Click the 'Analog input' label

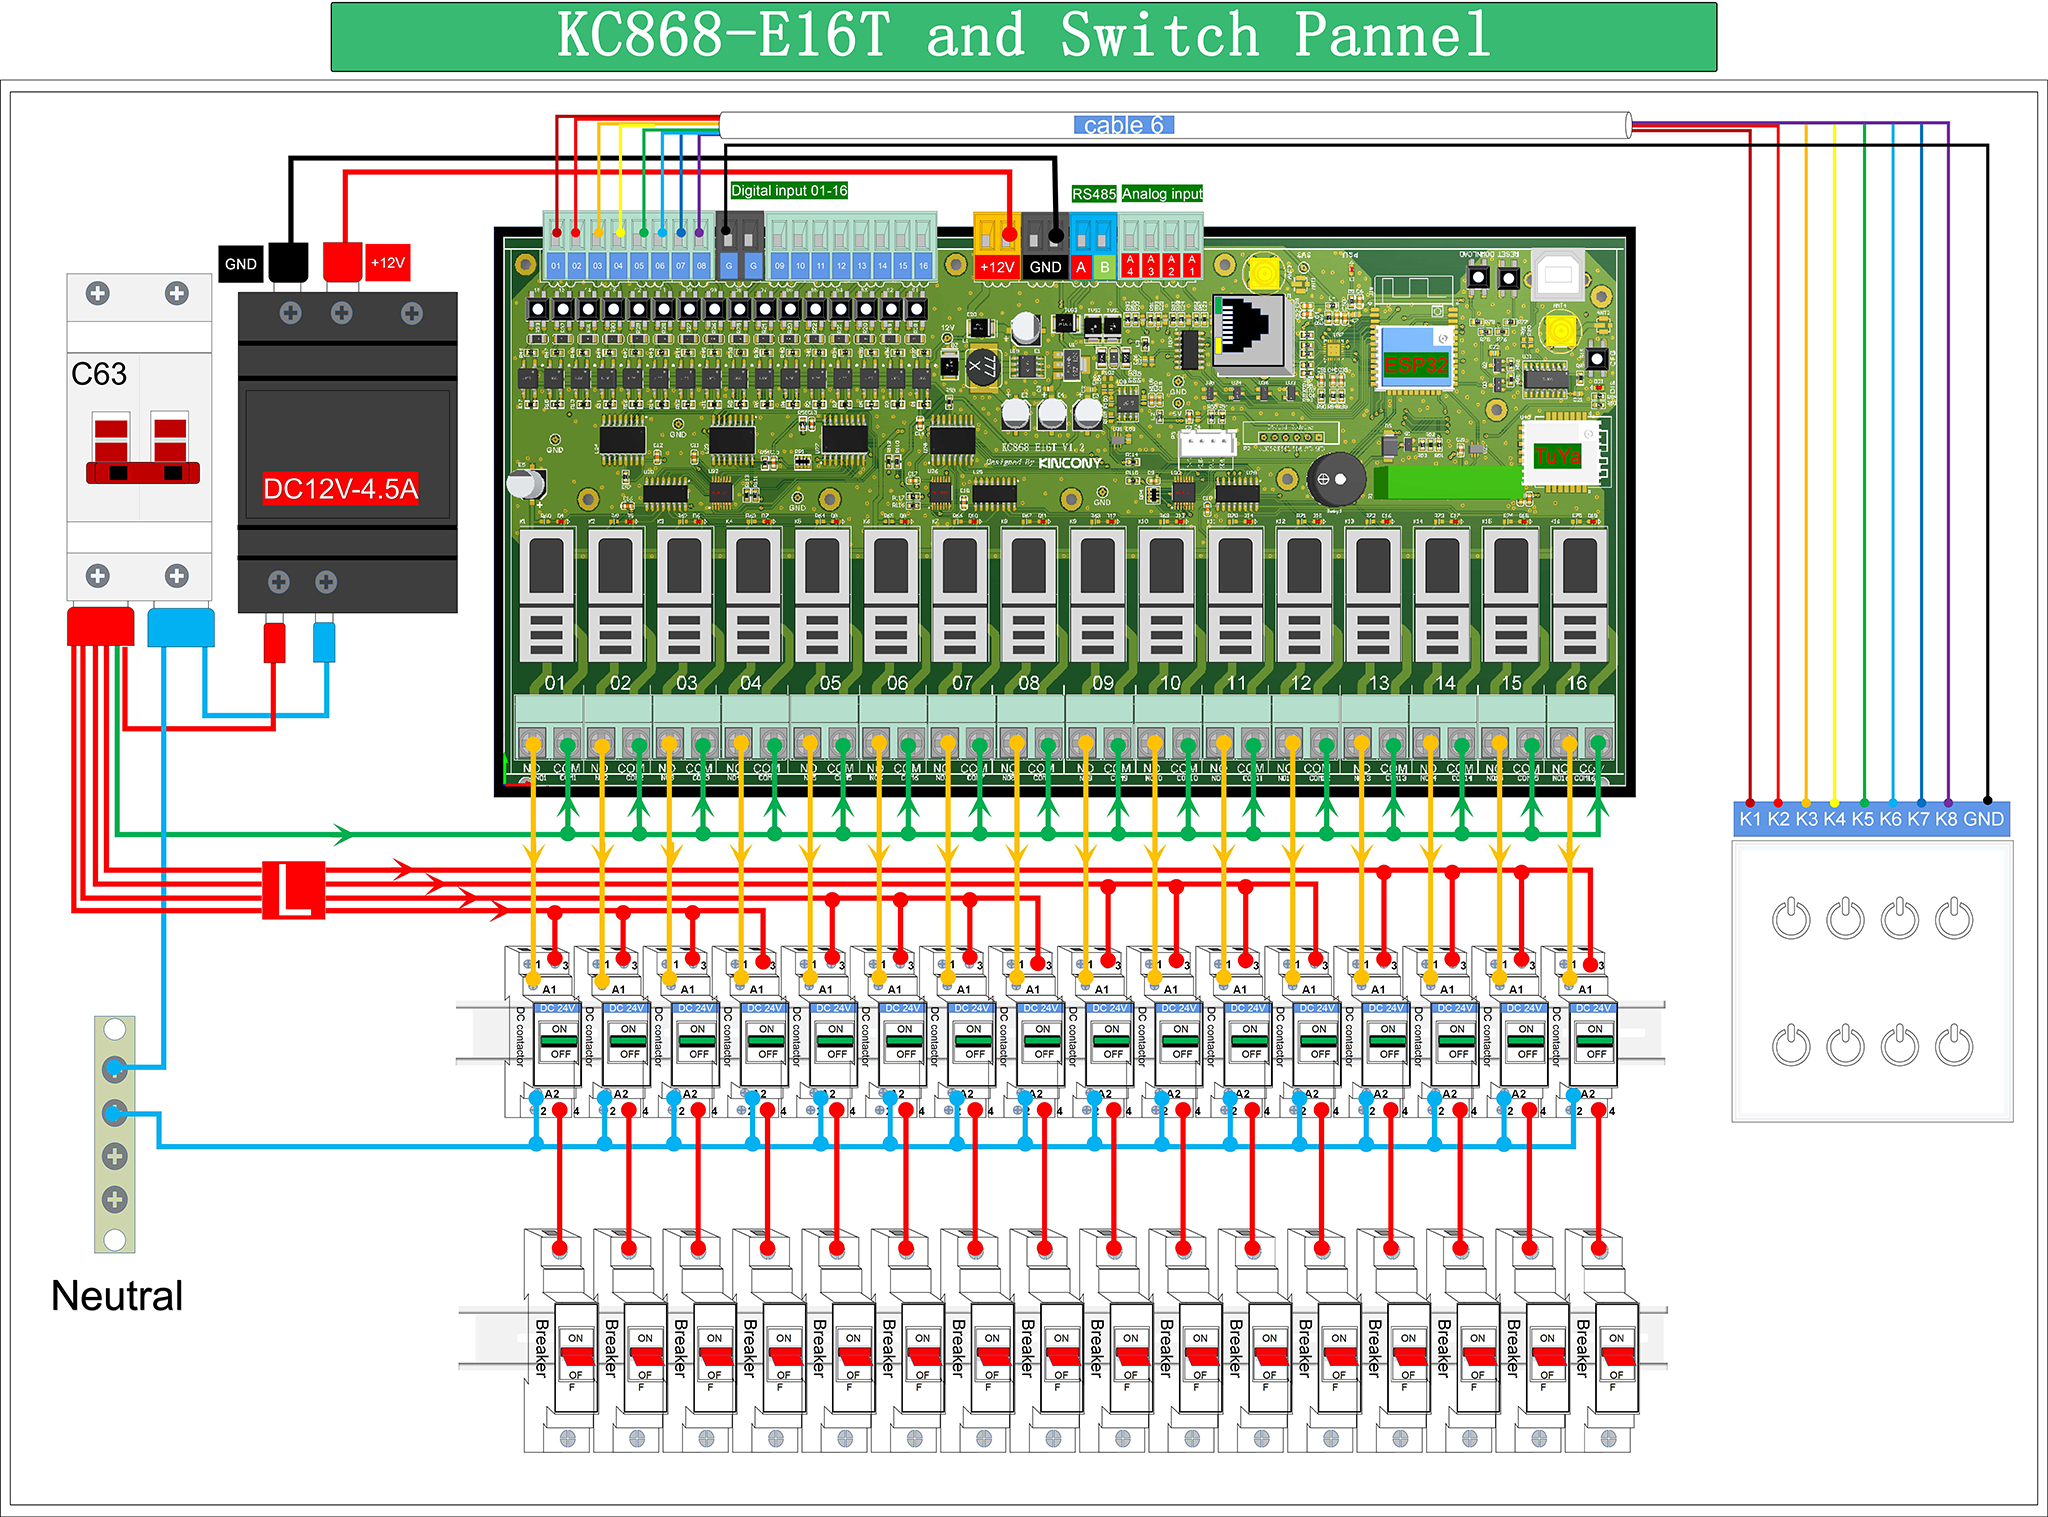coord(1161,194)
